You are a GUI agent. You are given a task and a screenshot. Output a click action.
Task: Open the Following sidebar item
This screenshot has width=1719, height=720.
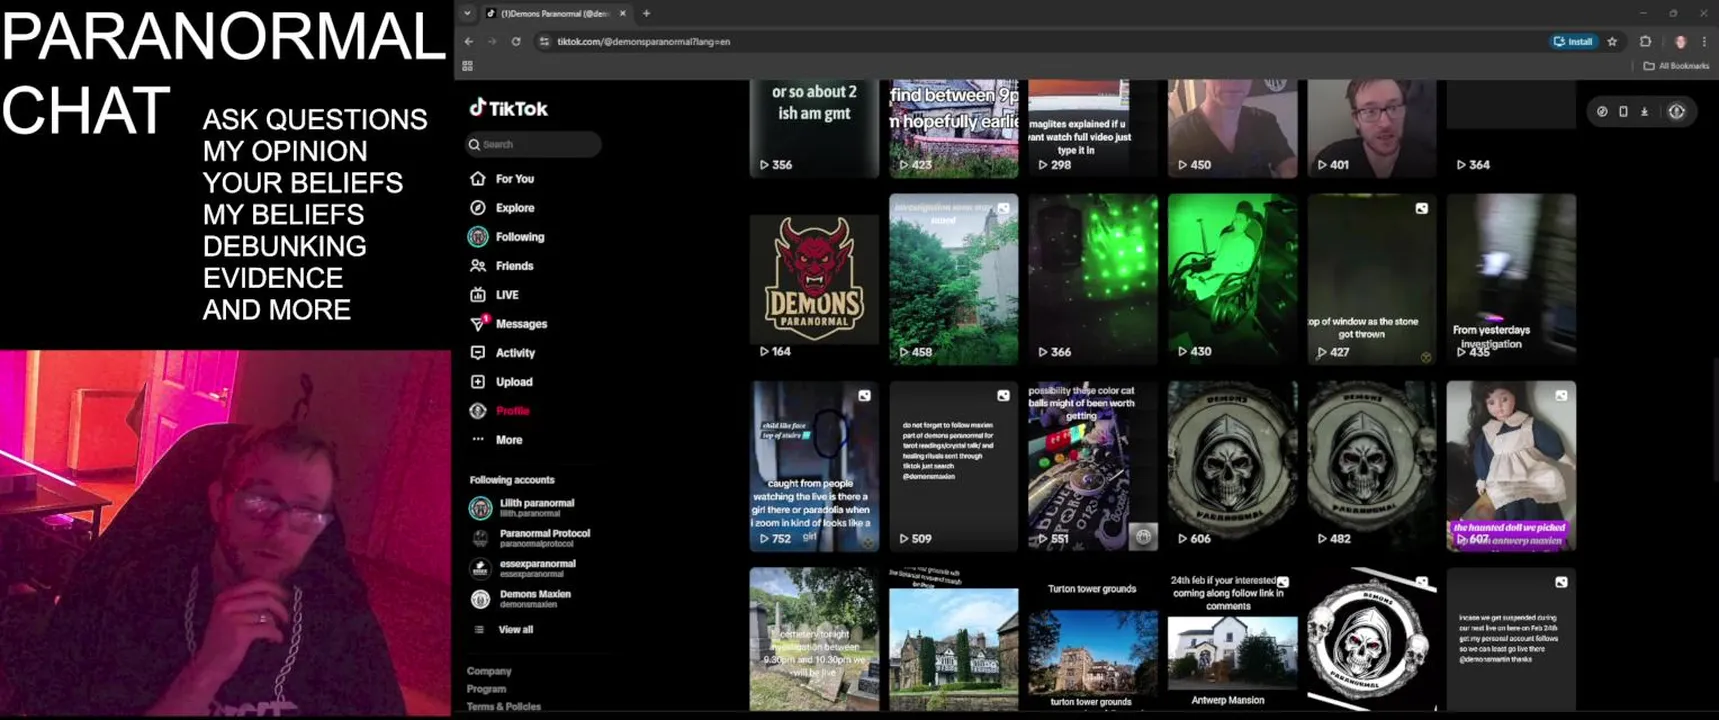coord(507,236)
